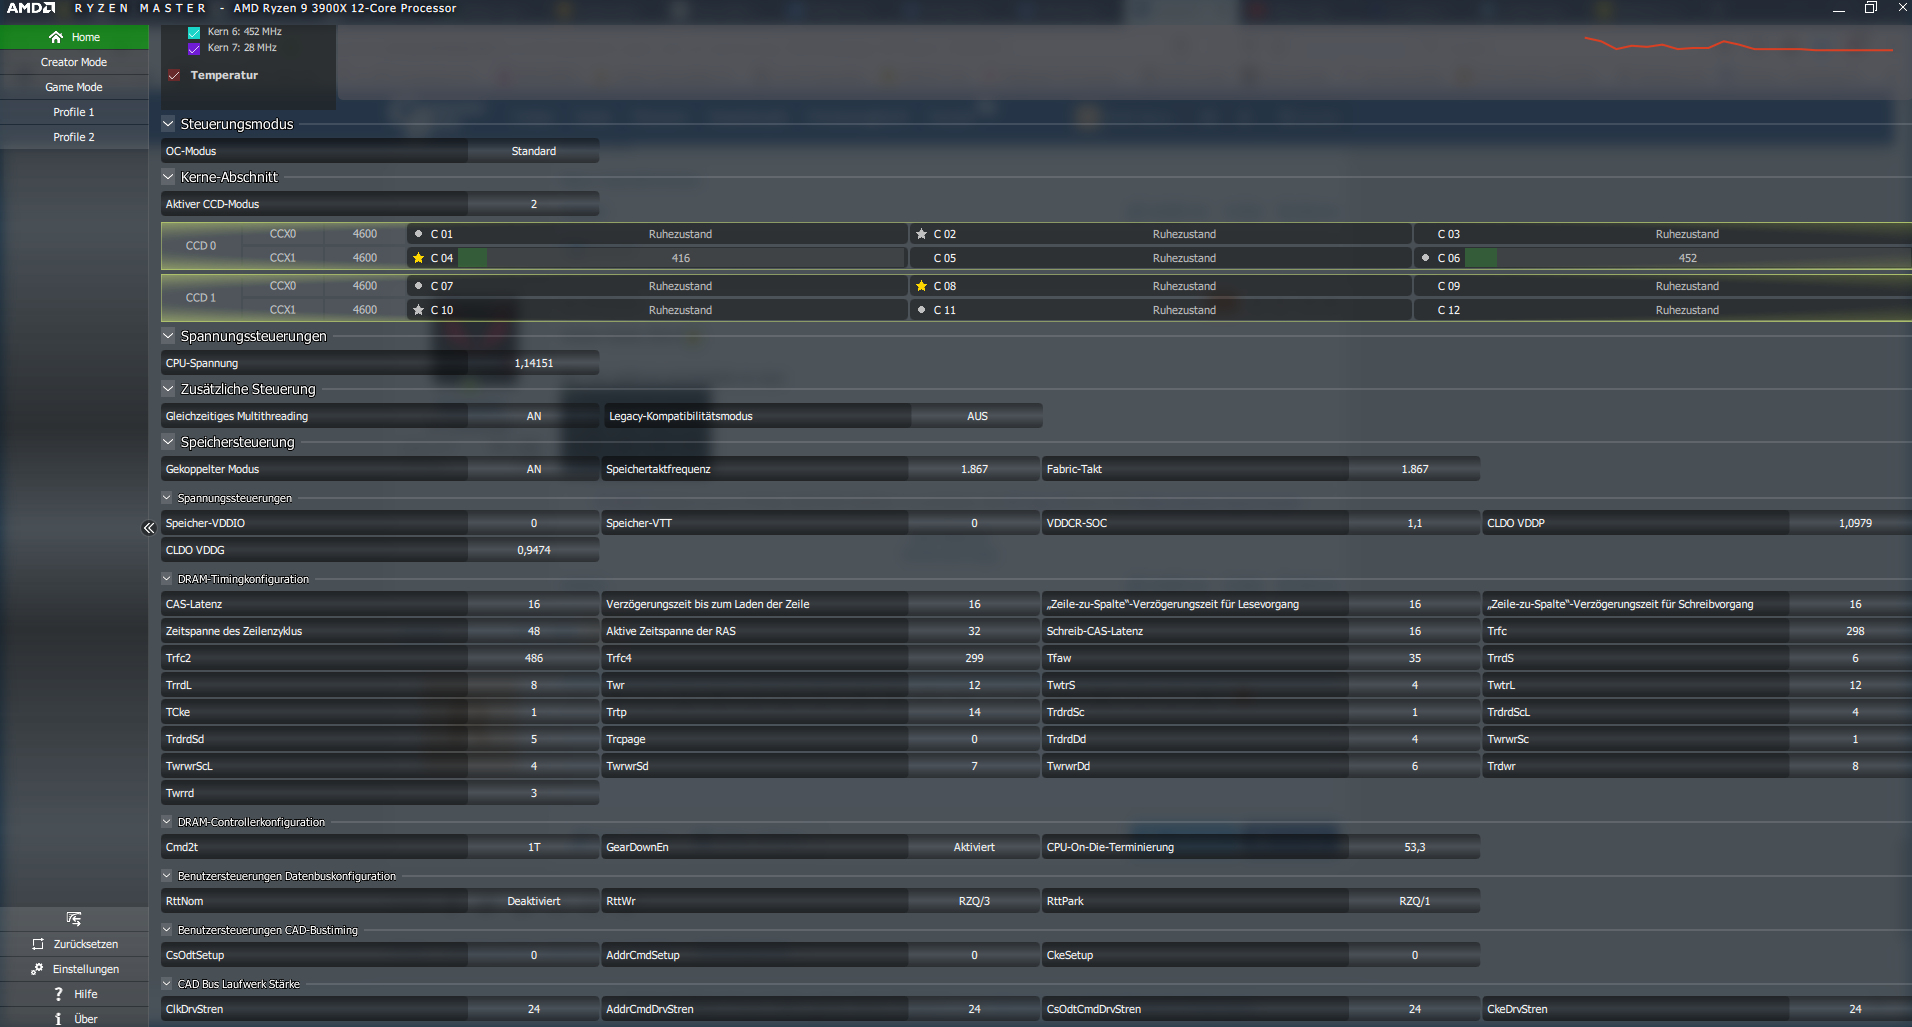The width and height of the screenshot is (1912, 1027).
Task: Click the CLDO VDDP value 1,0979
Action: [1855, 523]
